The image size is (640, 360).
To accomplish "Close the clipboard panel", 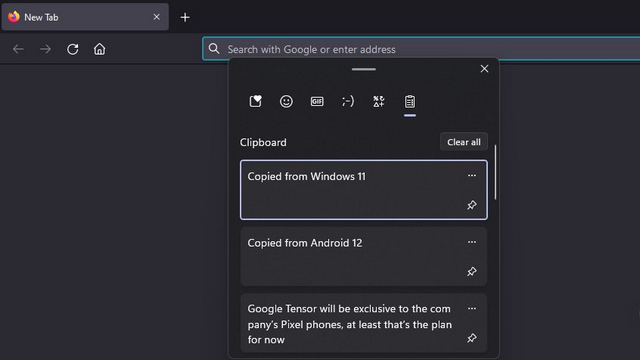I will pos(484,69).
